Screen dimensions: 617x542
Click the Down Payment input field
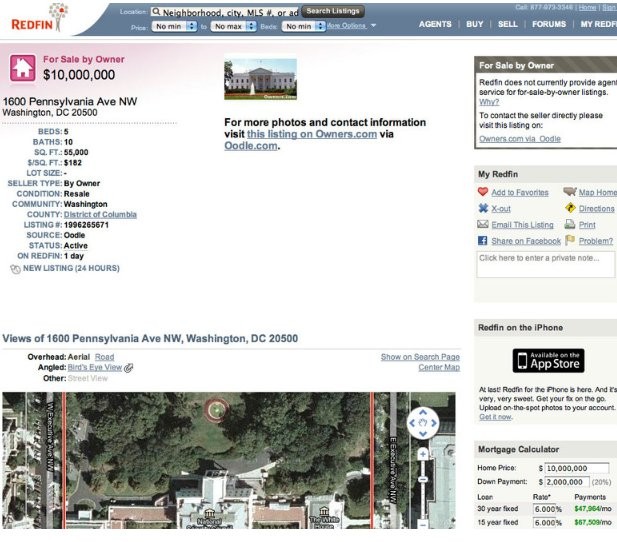[x=567, y=482]
